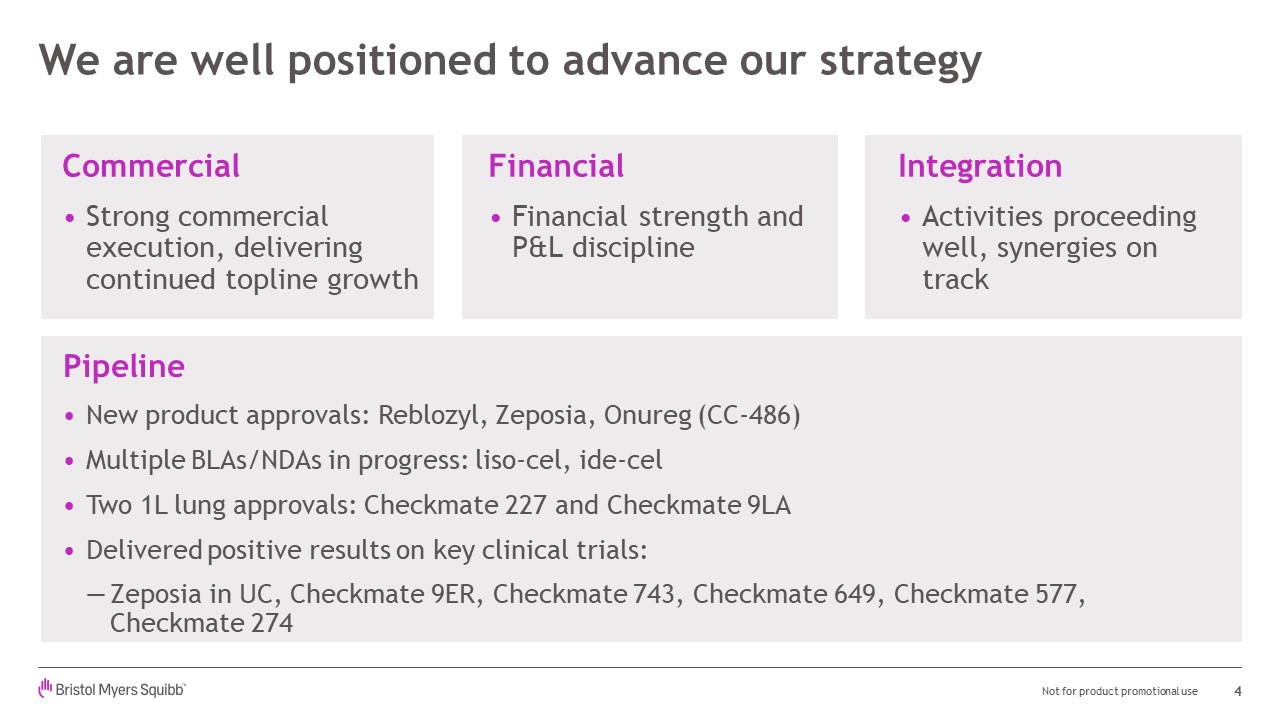The image size is (1280, 720).
Task: Click the Bristol Myers Squibb wordmark text
Action: [121, 690]
